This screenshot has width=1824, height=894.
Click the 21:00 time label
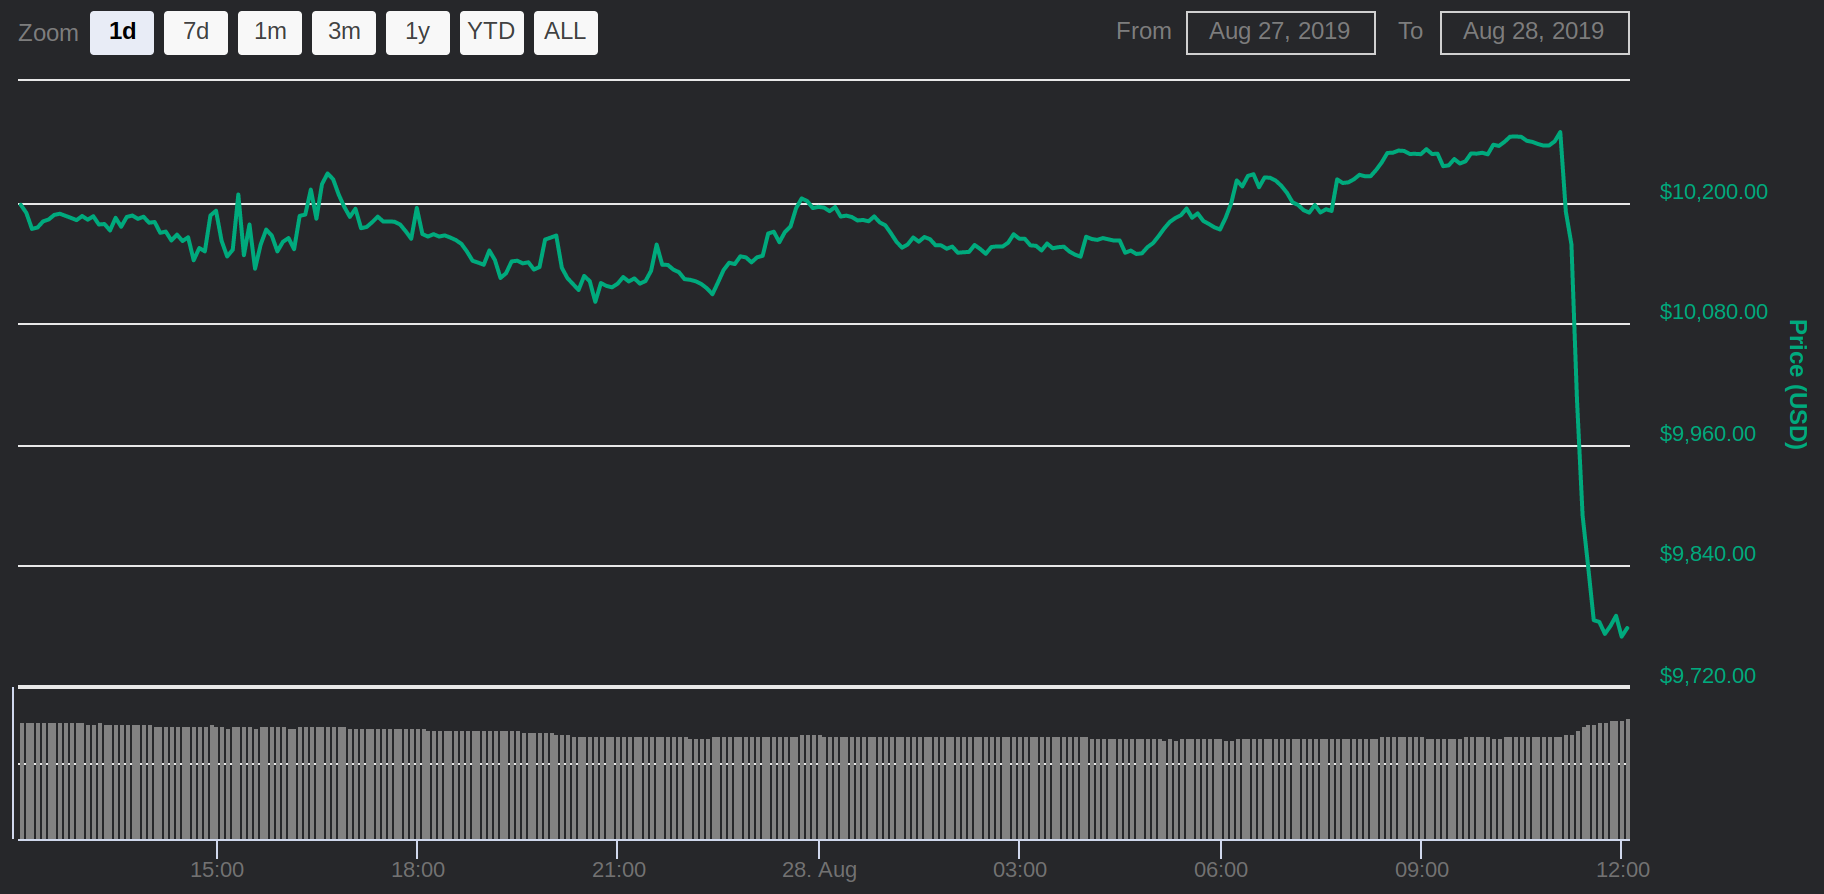[619, 870]
